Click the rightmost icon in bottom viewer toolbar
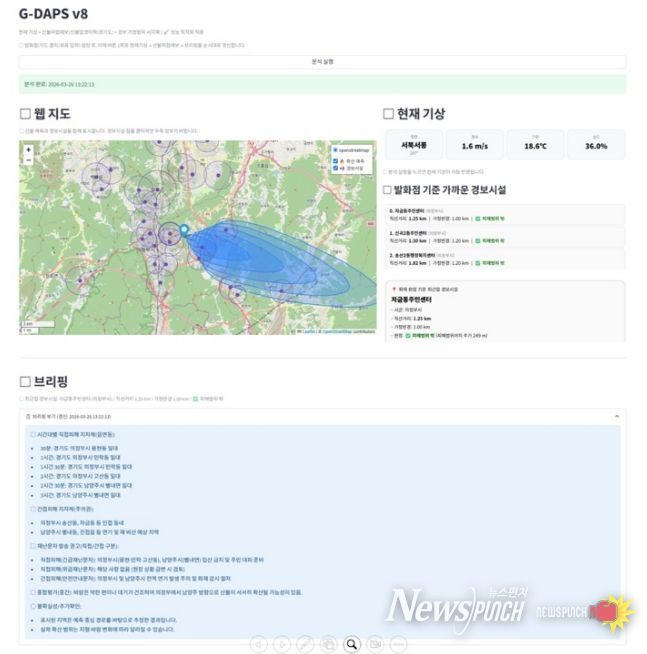Screen dimensions: 647x654 398,644
